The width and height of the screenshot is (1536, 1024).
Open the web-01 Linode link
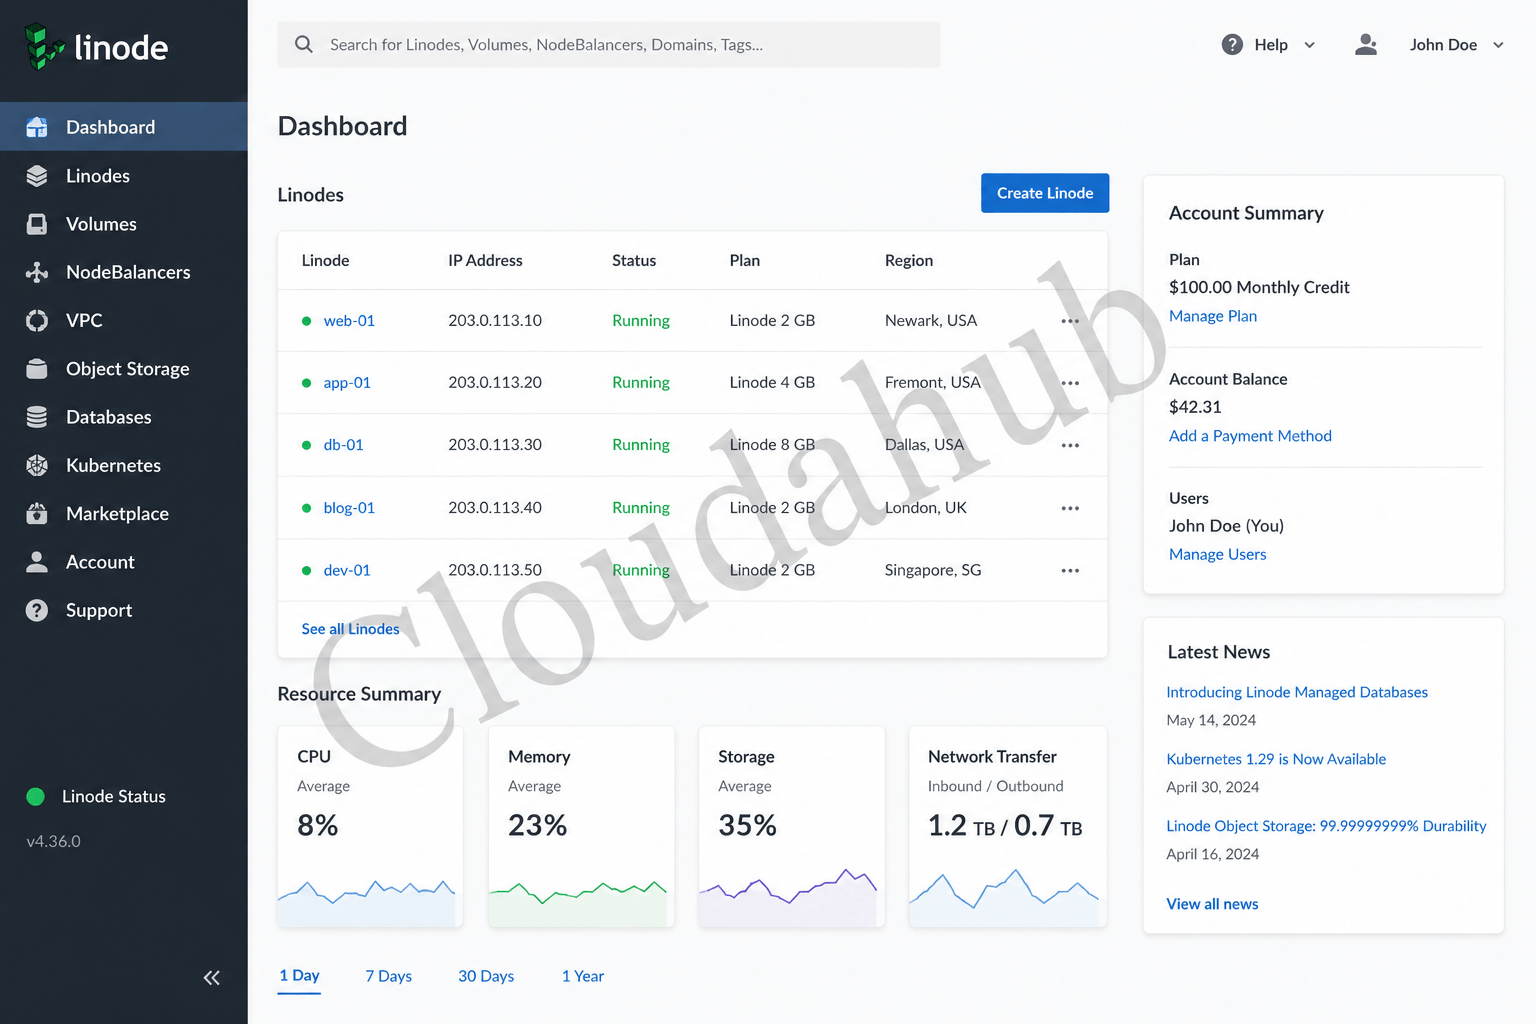point(349,321)
